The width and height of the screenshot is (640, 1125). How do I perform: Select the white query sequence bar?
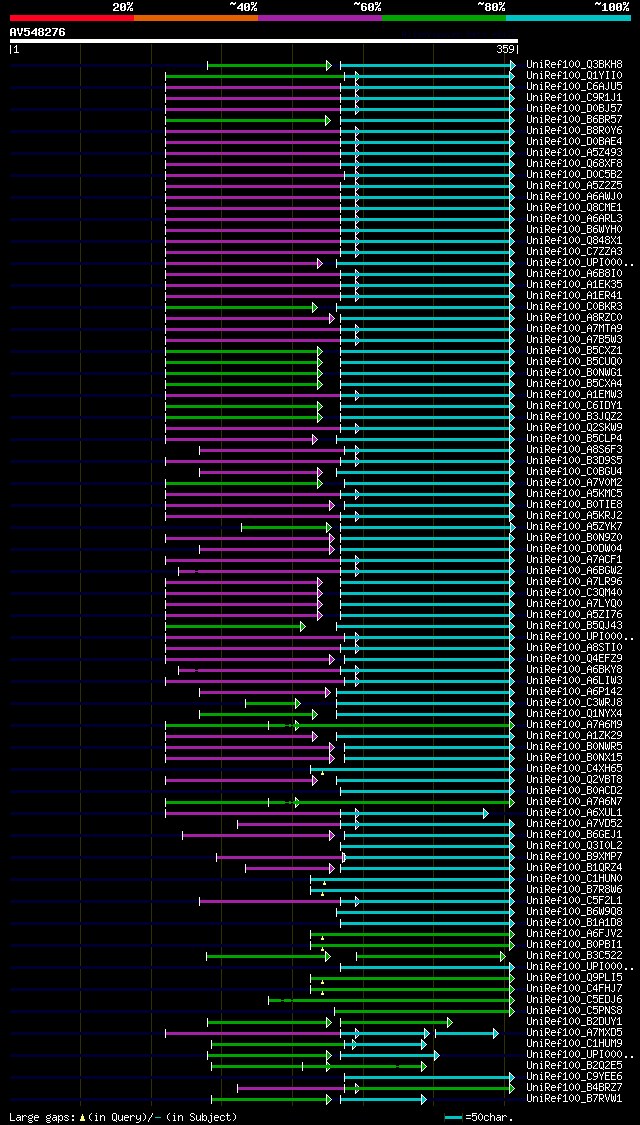coord(263,42)
